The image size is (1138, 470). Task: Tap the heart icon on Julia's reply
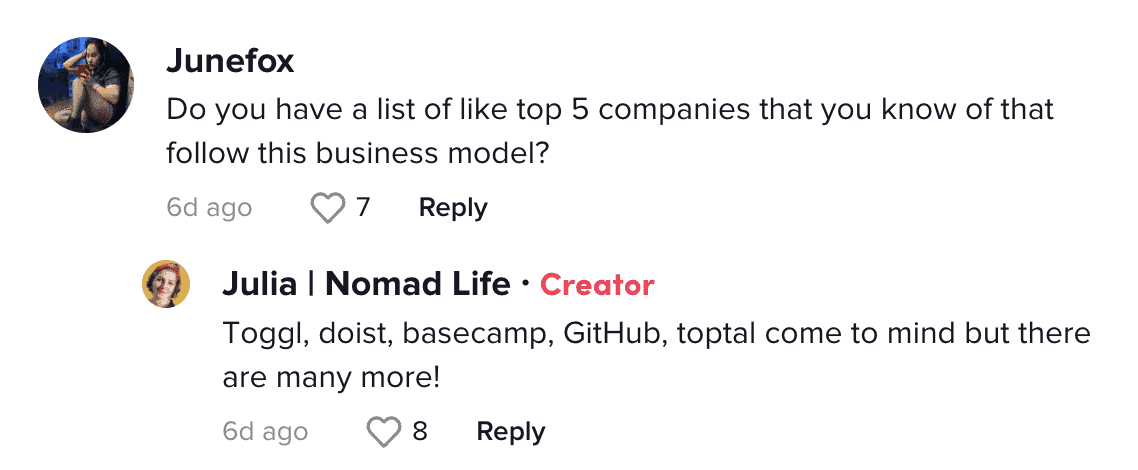point(384,433)
